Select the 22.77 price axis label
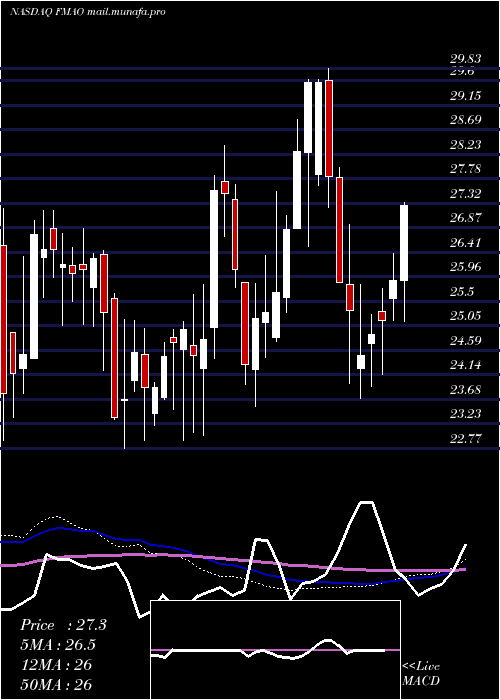This screenshot has width=500, height=700. click(x=466, y=439)
